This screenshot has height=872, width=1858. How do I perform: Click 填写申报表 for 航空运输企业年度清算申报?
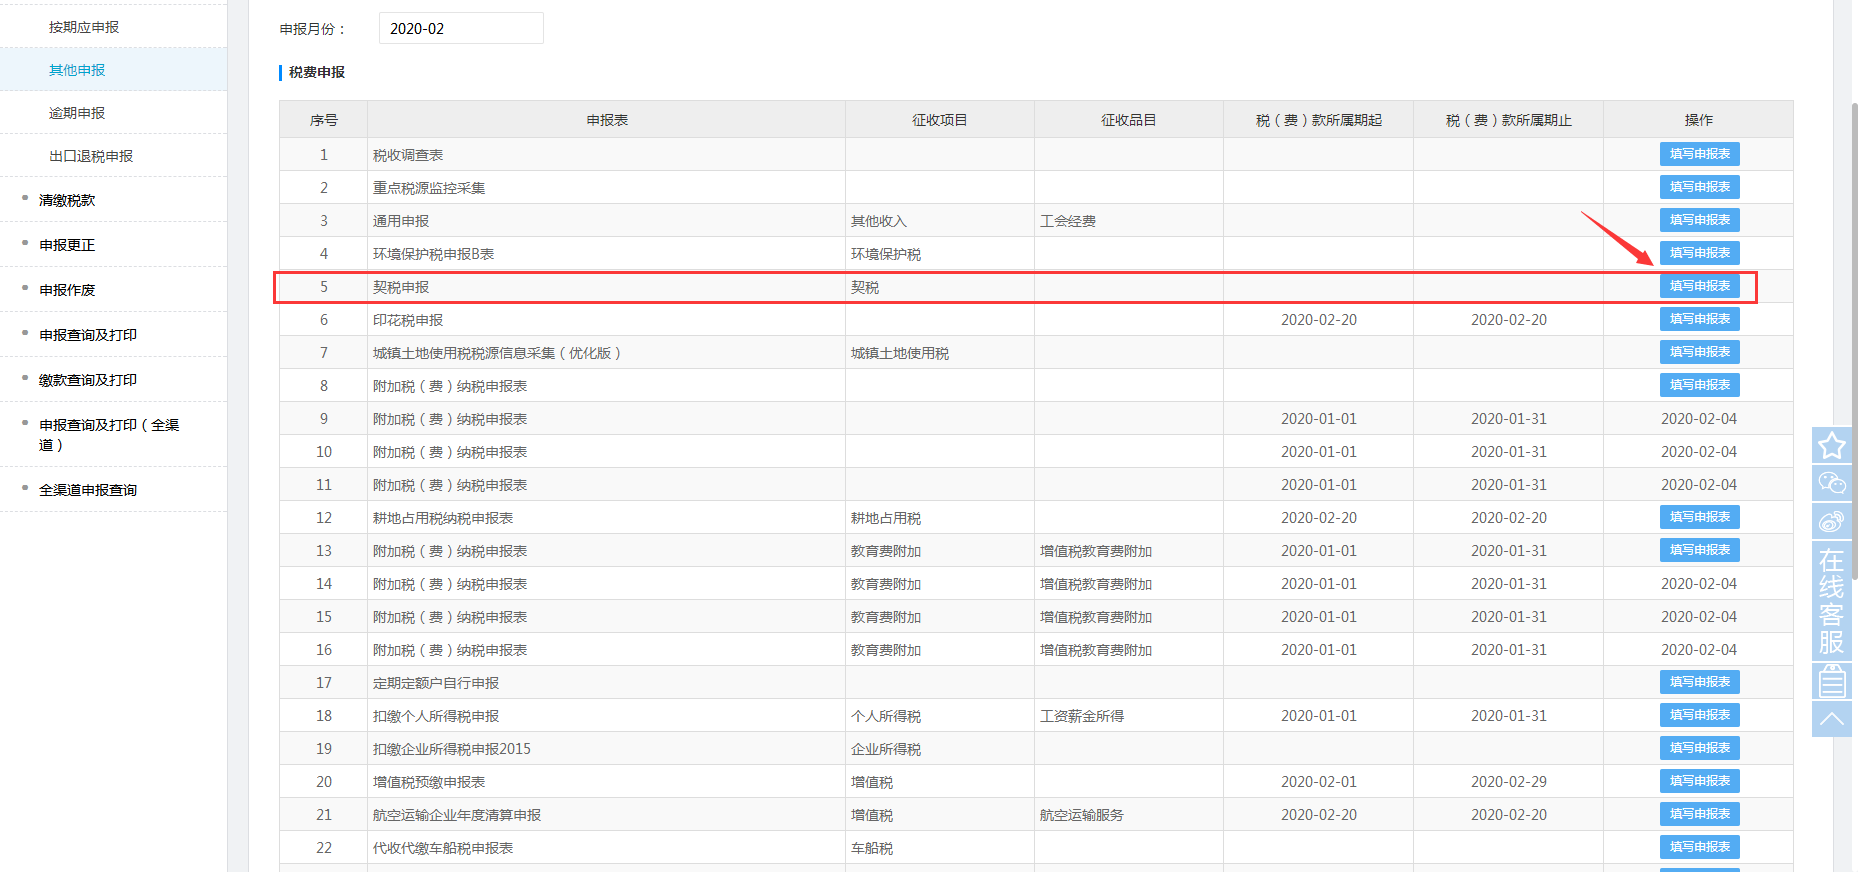click(x=1699, y=814)
